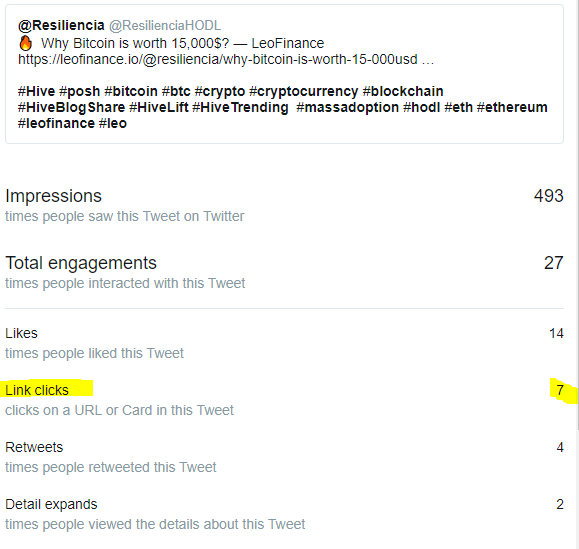Click the #bitcoin hashtag
The height and width of the screenshot is (549, 579).
(131, 91)
